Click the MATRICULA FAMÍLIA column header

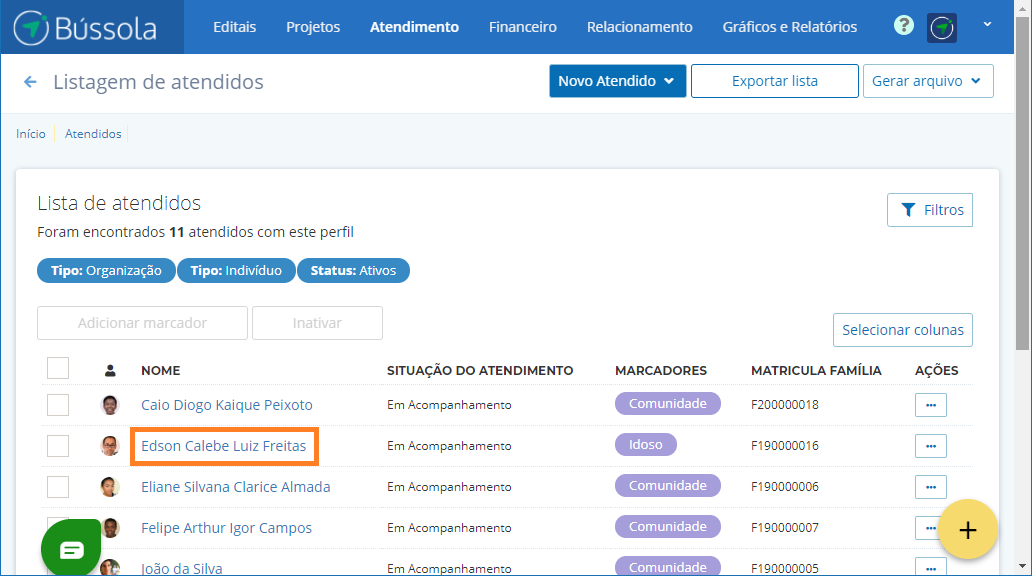(816, 371)
